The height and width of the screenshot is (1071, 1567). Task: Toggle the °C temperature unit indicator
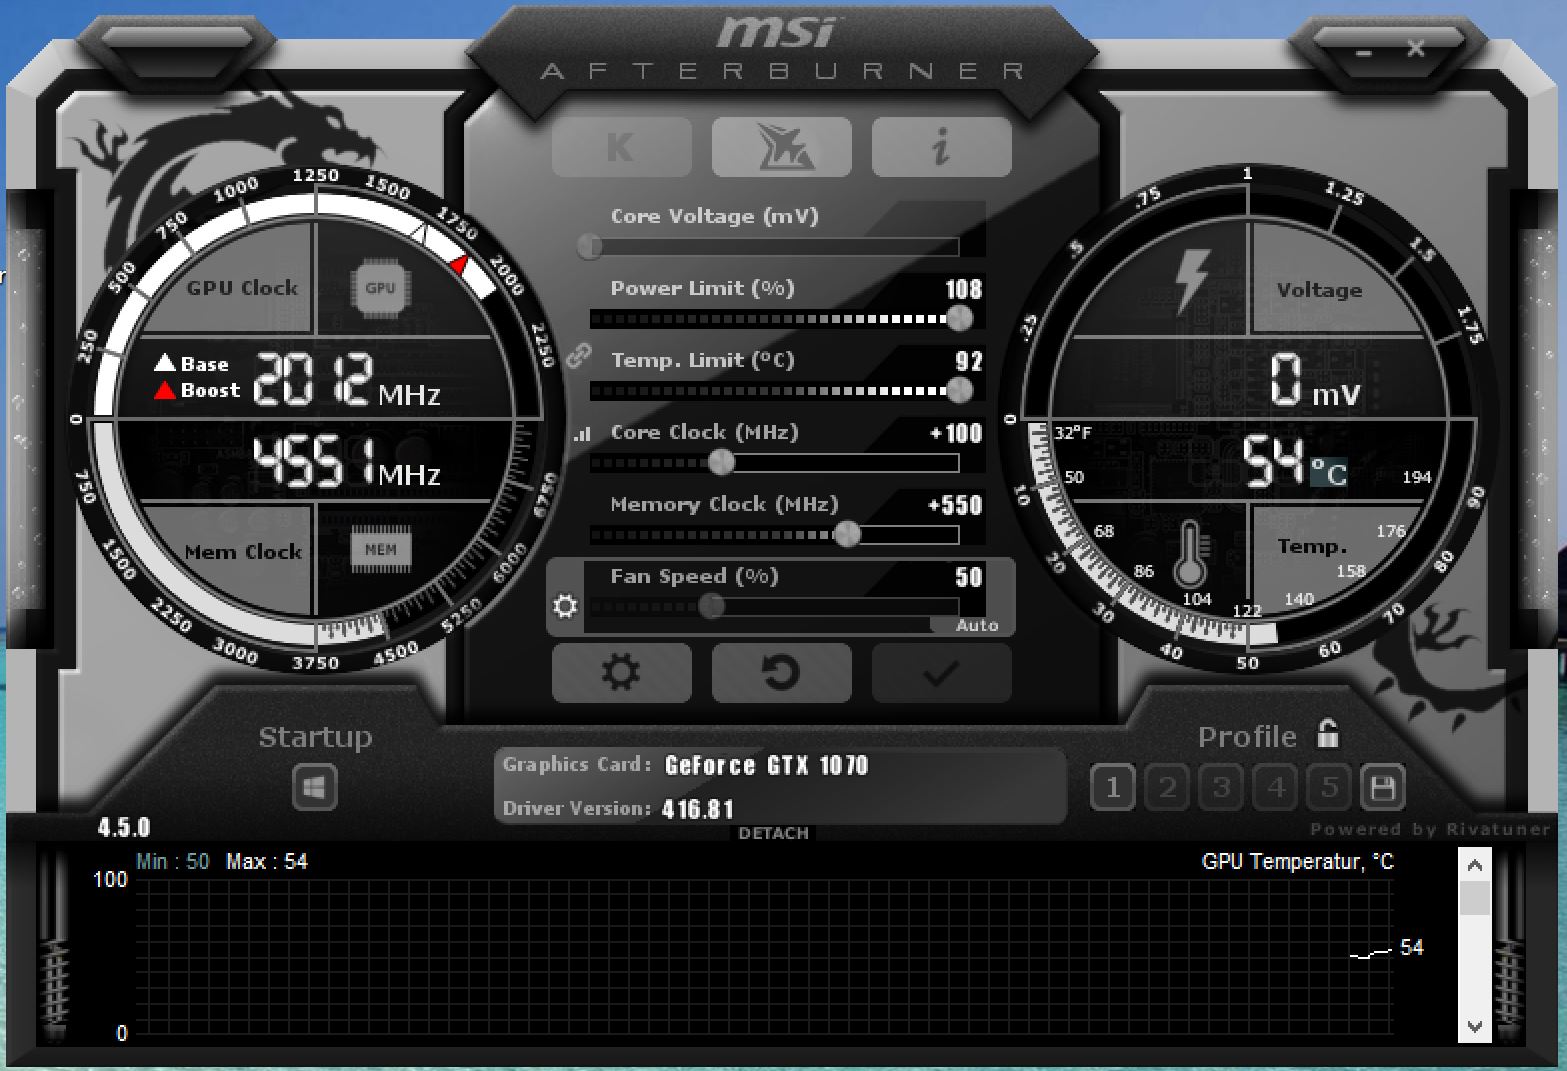[1329, 472]
